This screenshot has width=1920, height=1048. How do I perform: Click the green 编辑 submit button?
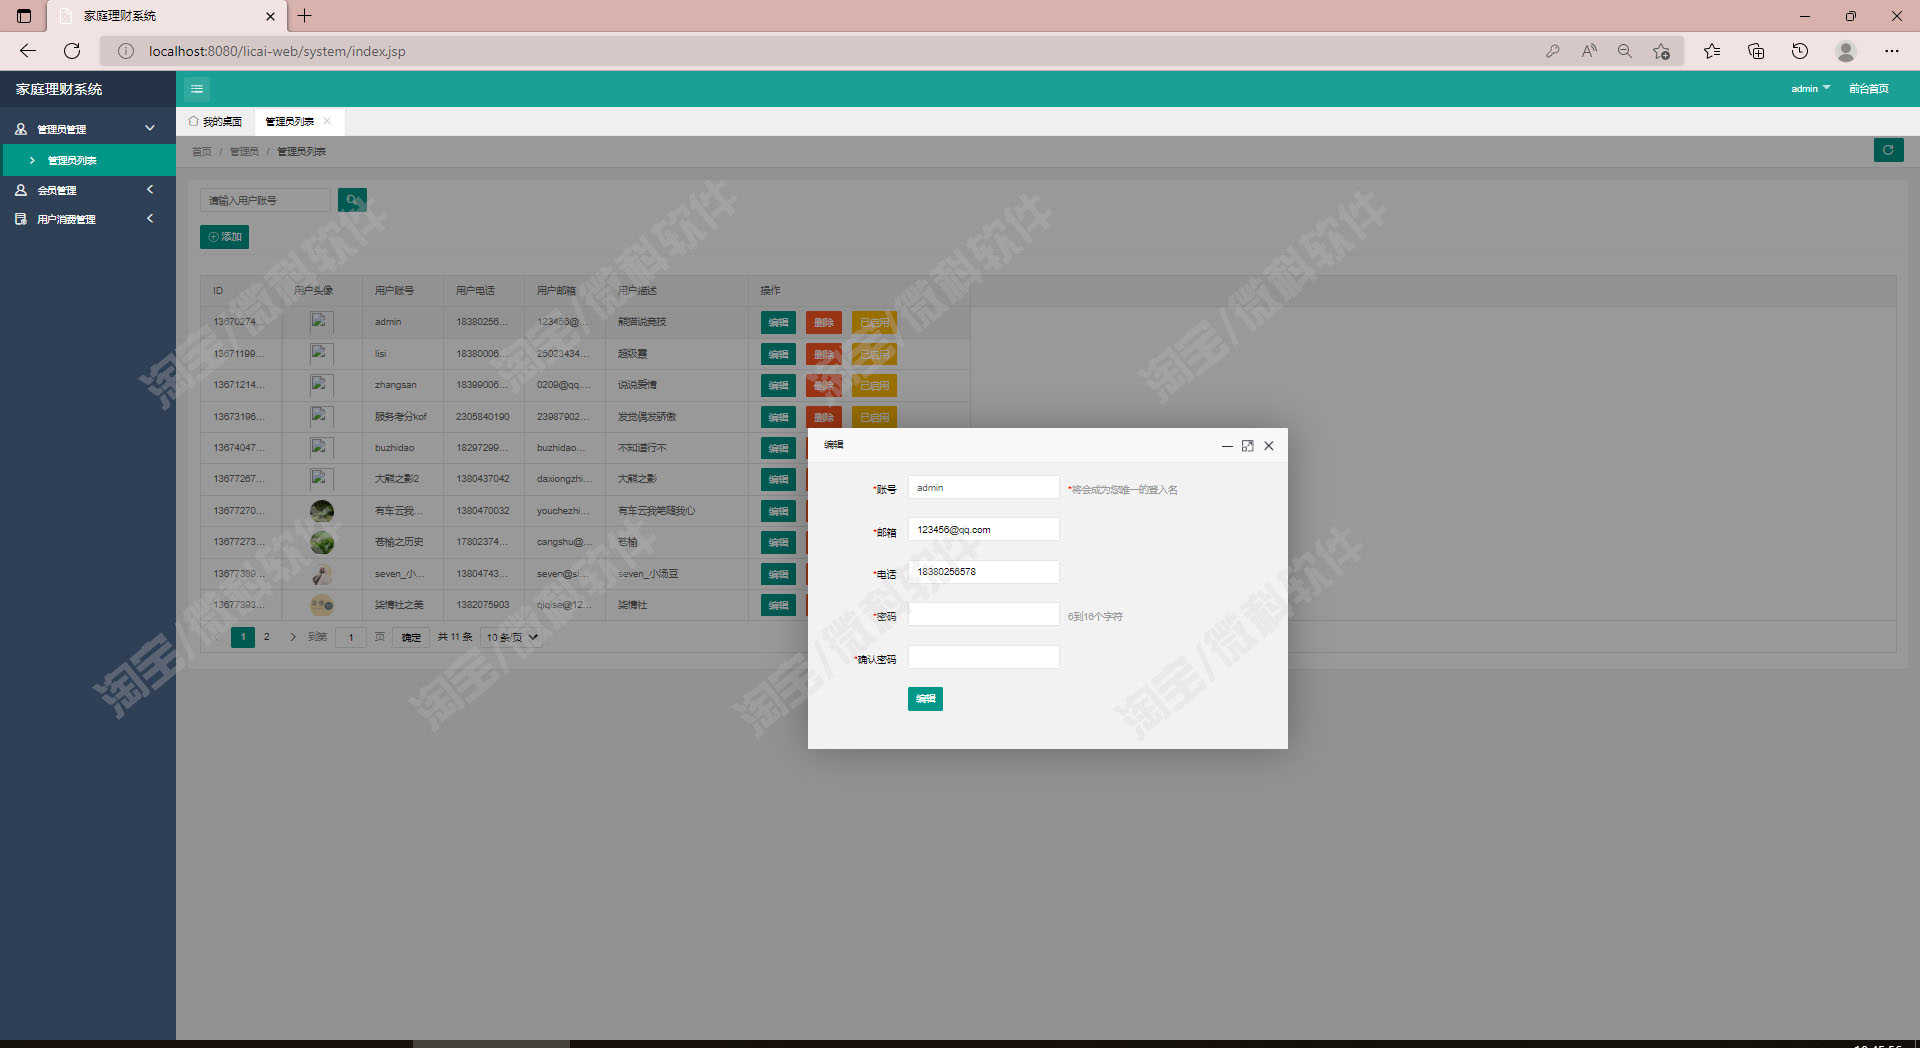click(x=925, y=699)
